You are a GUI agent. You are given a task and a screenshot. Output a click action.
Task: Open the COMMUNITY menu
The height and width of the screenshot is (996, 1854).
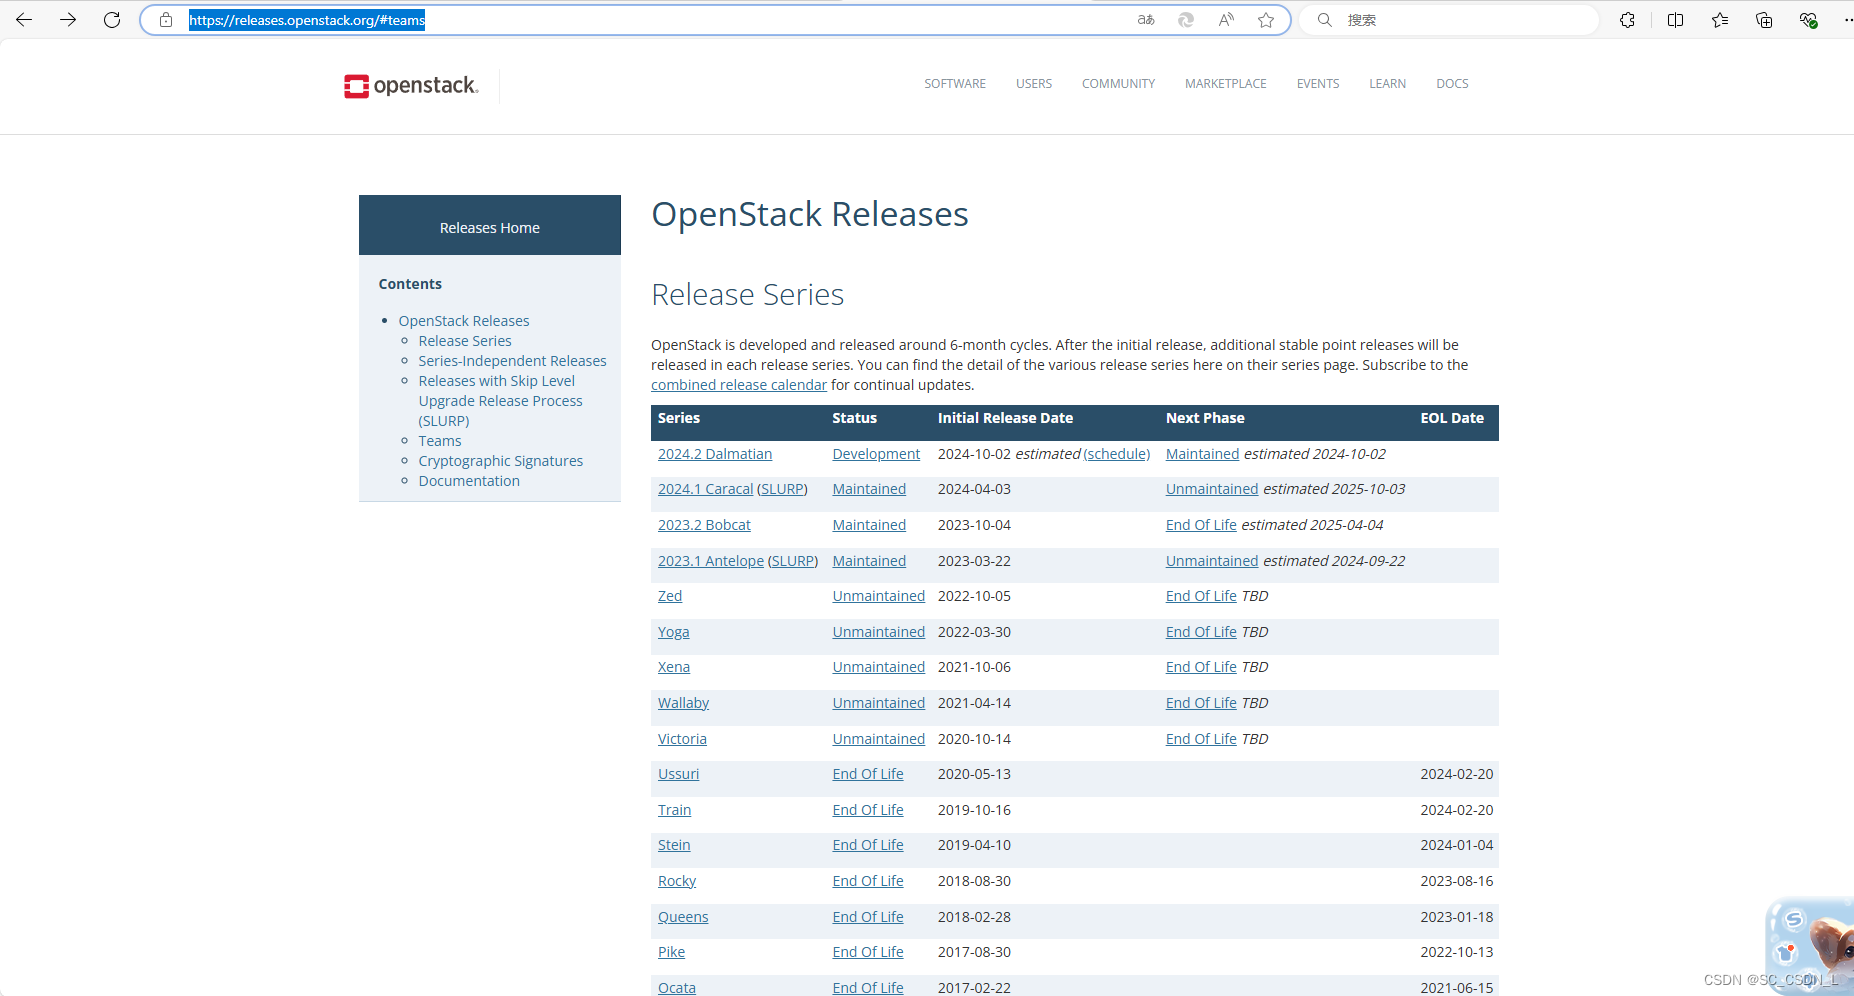click(1118, 84)
